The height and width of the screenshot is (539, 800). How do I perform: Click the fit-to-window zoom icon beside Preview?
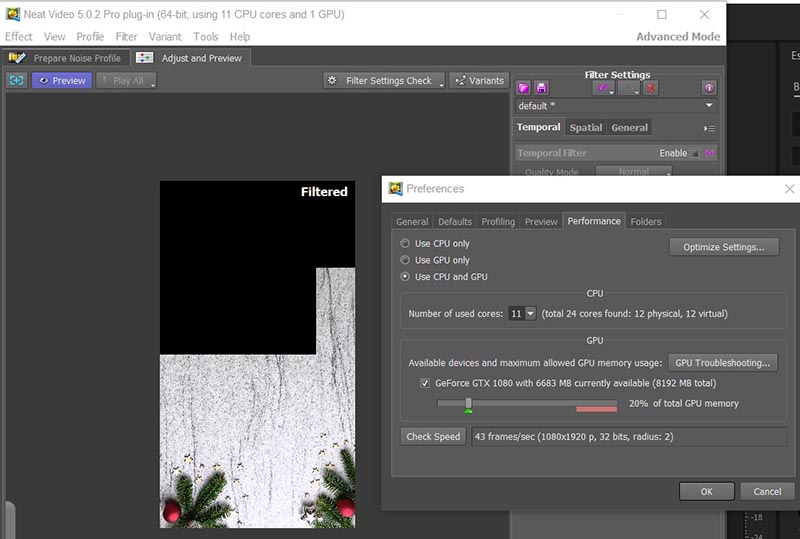pos(16,80)
